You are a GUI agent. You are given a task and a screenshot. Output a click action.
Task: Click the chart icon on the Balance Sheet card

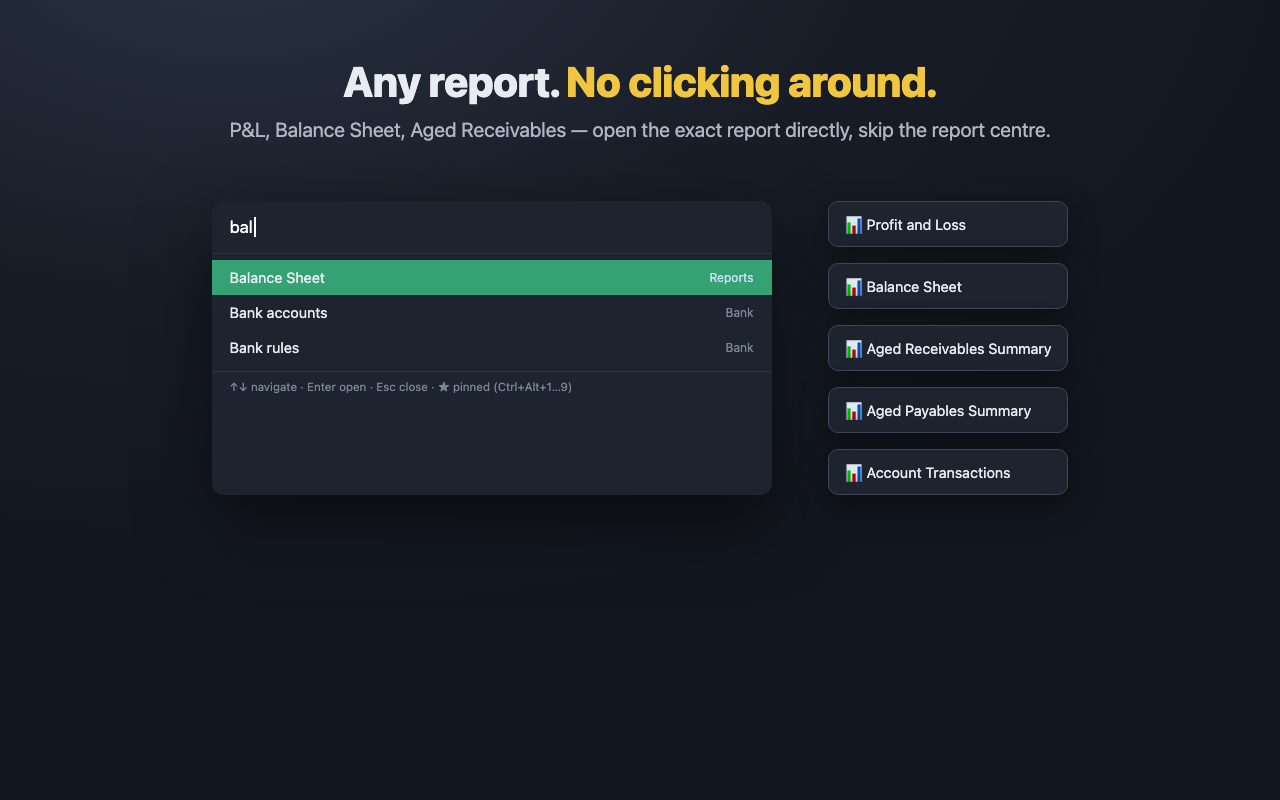click(853, 287)
